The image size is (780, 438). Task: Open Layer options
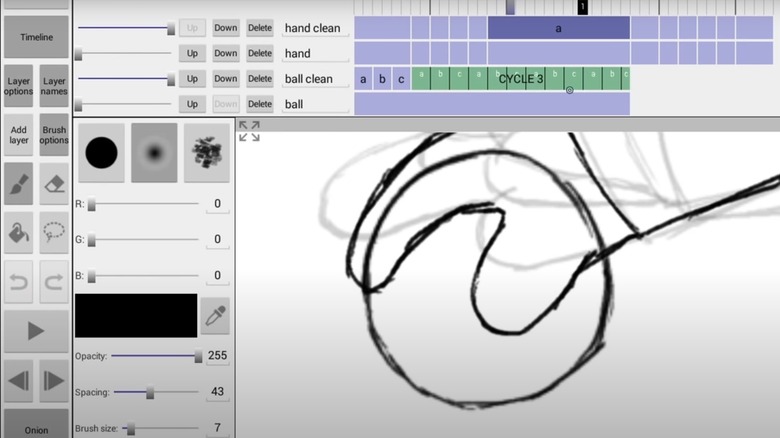pos(18,86)
